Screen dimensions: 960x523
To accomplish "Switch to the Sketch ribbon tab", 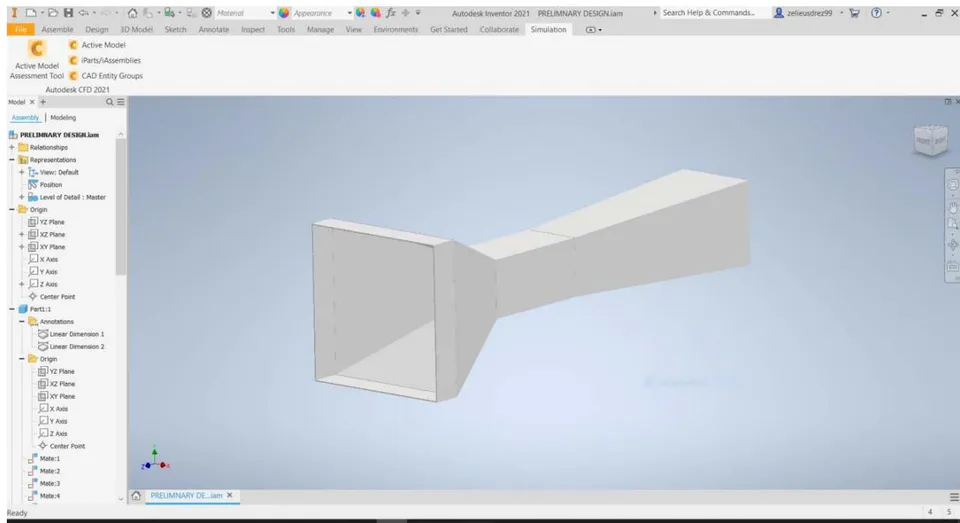I will pyautogui.click(x=175, y=29).
